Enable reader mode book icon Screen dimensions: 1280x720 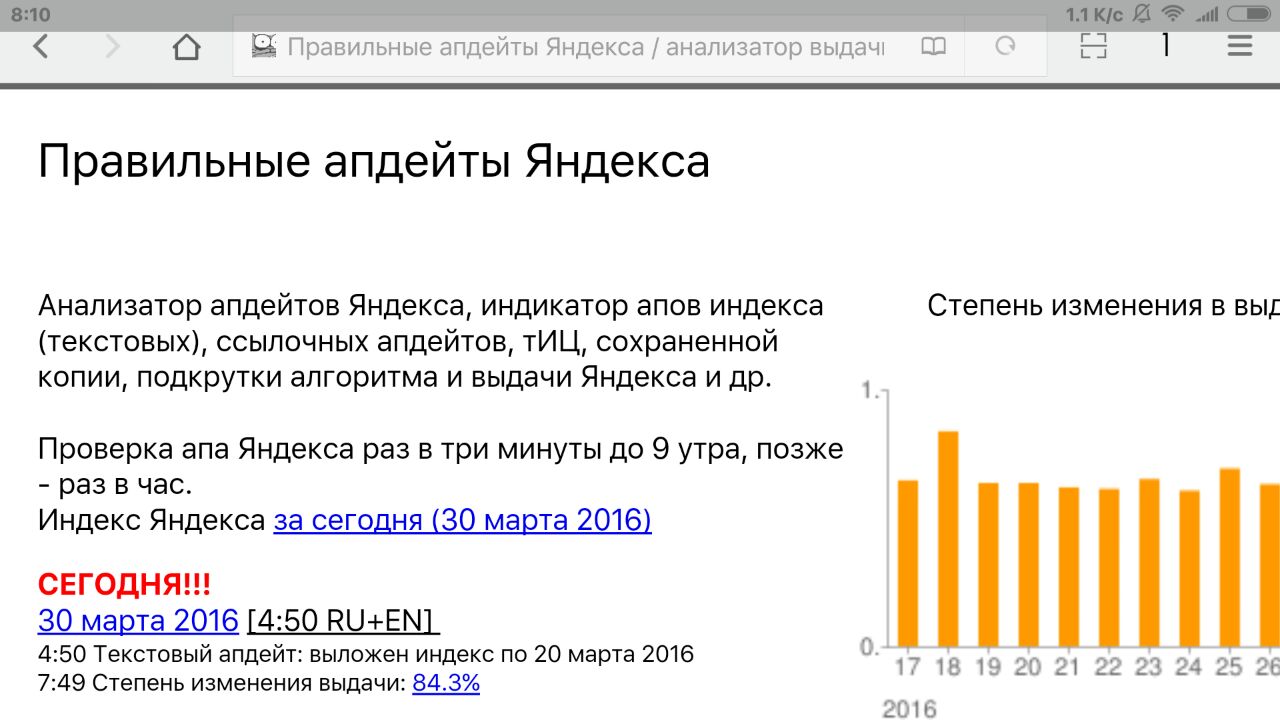point(933,47)
